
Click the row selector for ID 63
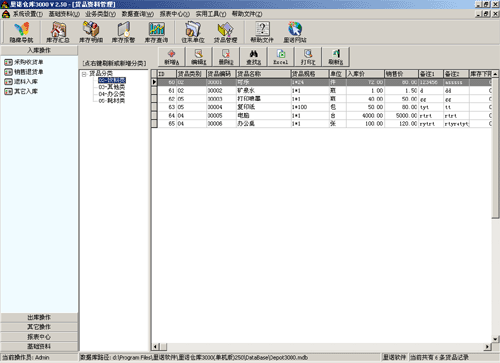(154, 107)
